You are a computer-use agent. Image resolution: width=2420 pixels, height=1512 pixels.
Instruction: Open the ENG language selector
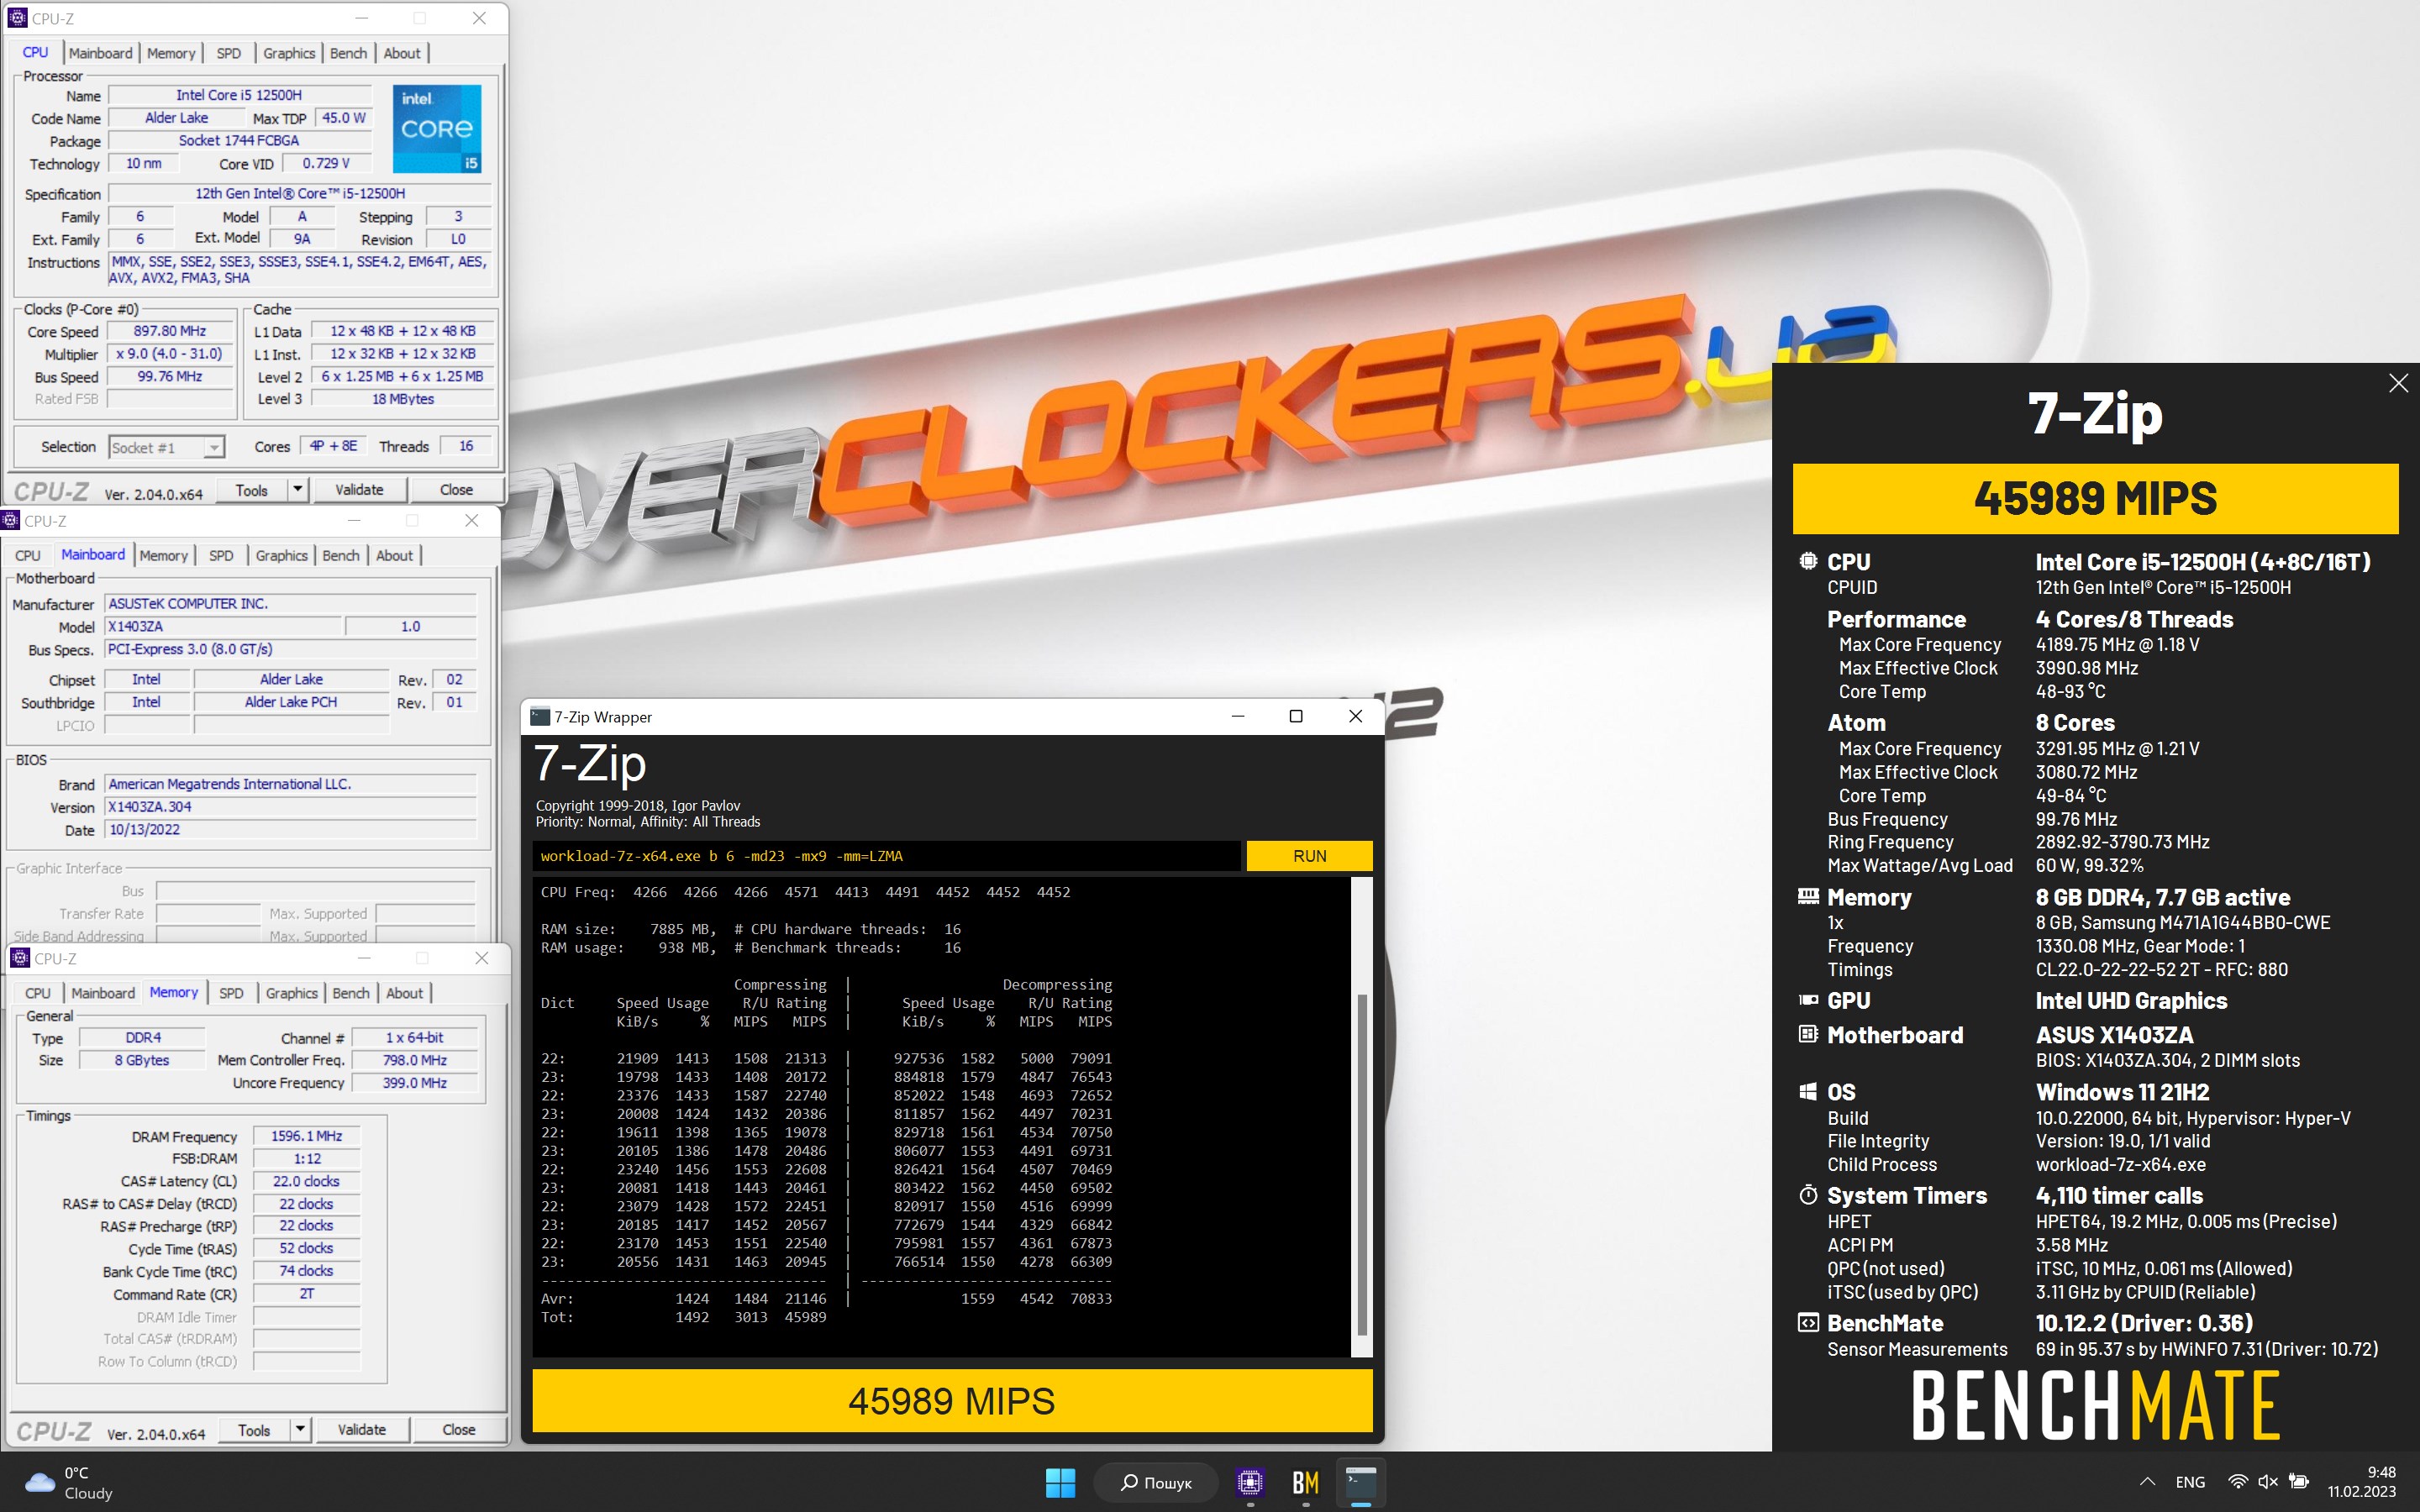2190,1482
